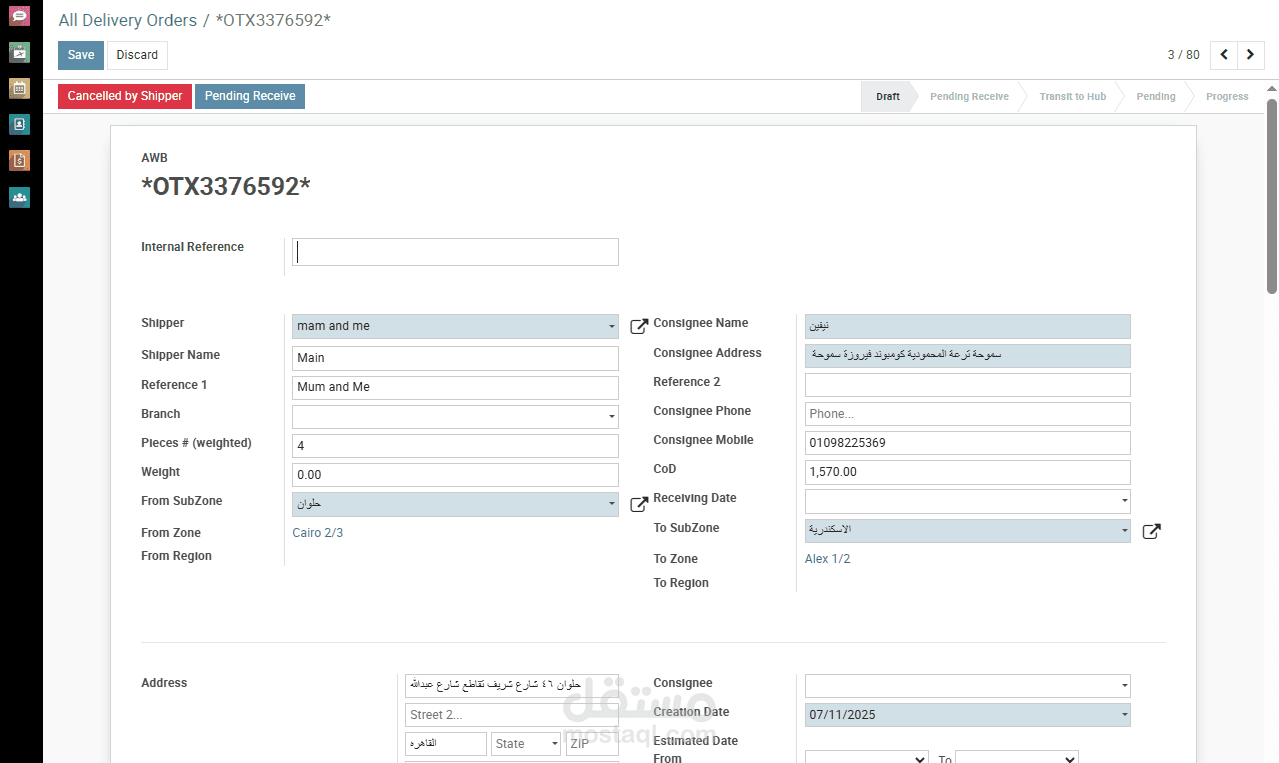Screen dimensions: 1279x763
Task: Click the Pieces # (weighted) field
Action: click(455, 446)
